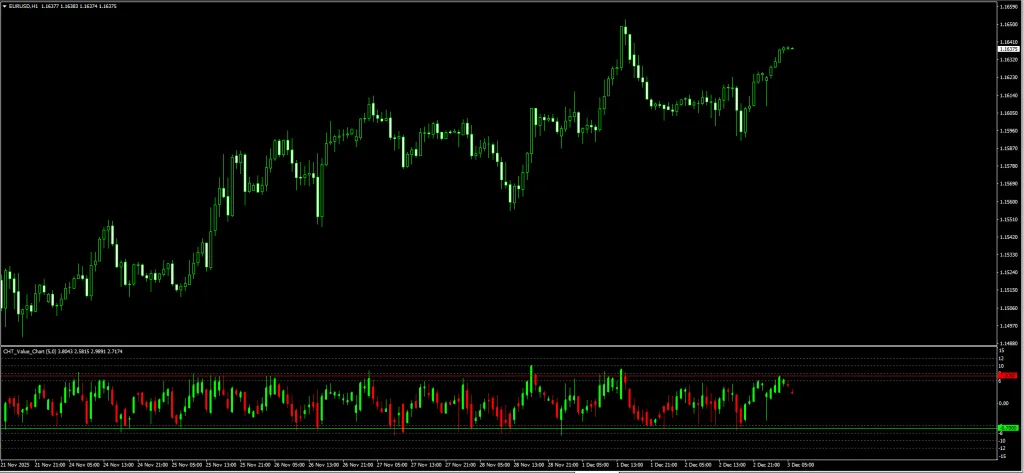The width and height of the screenshot is (1024, 473).
Task: Click the 24 Nov 05:00 time label
Action: point(86,465)
